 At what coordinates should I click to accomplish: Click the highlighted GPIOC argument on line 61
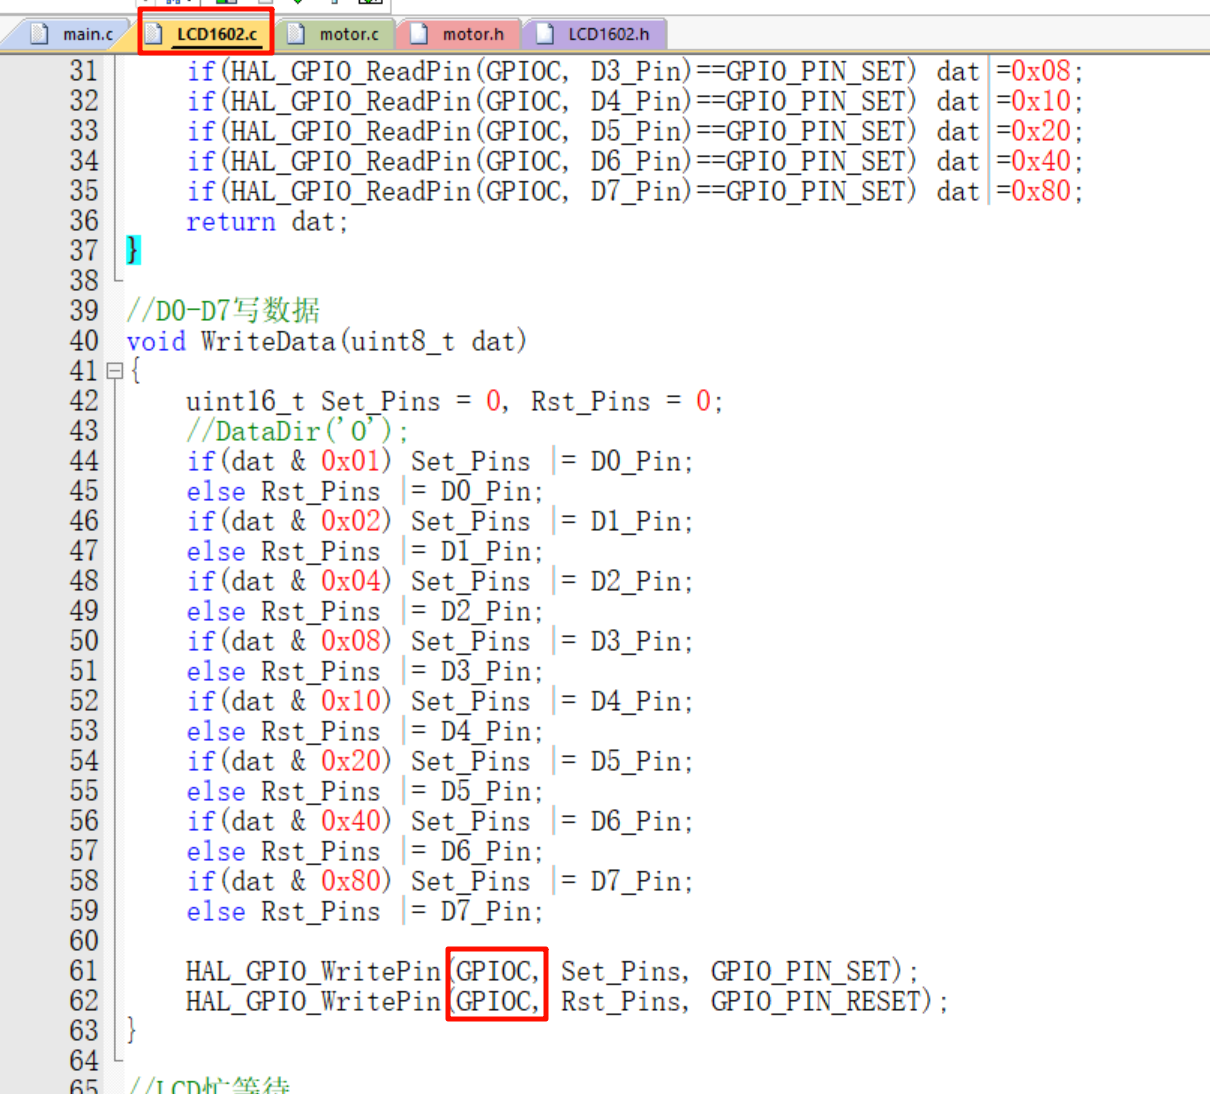click(x=497, y=971)
